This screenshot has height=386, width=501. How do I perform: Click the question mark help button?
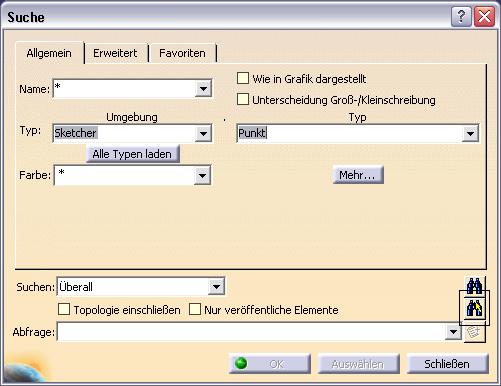click(461, 16)
